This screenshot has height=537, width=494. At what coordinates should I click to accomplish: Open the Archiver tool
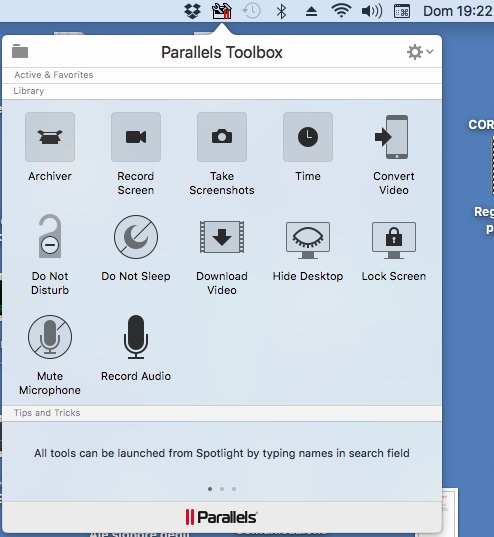click(50, 137)
